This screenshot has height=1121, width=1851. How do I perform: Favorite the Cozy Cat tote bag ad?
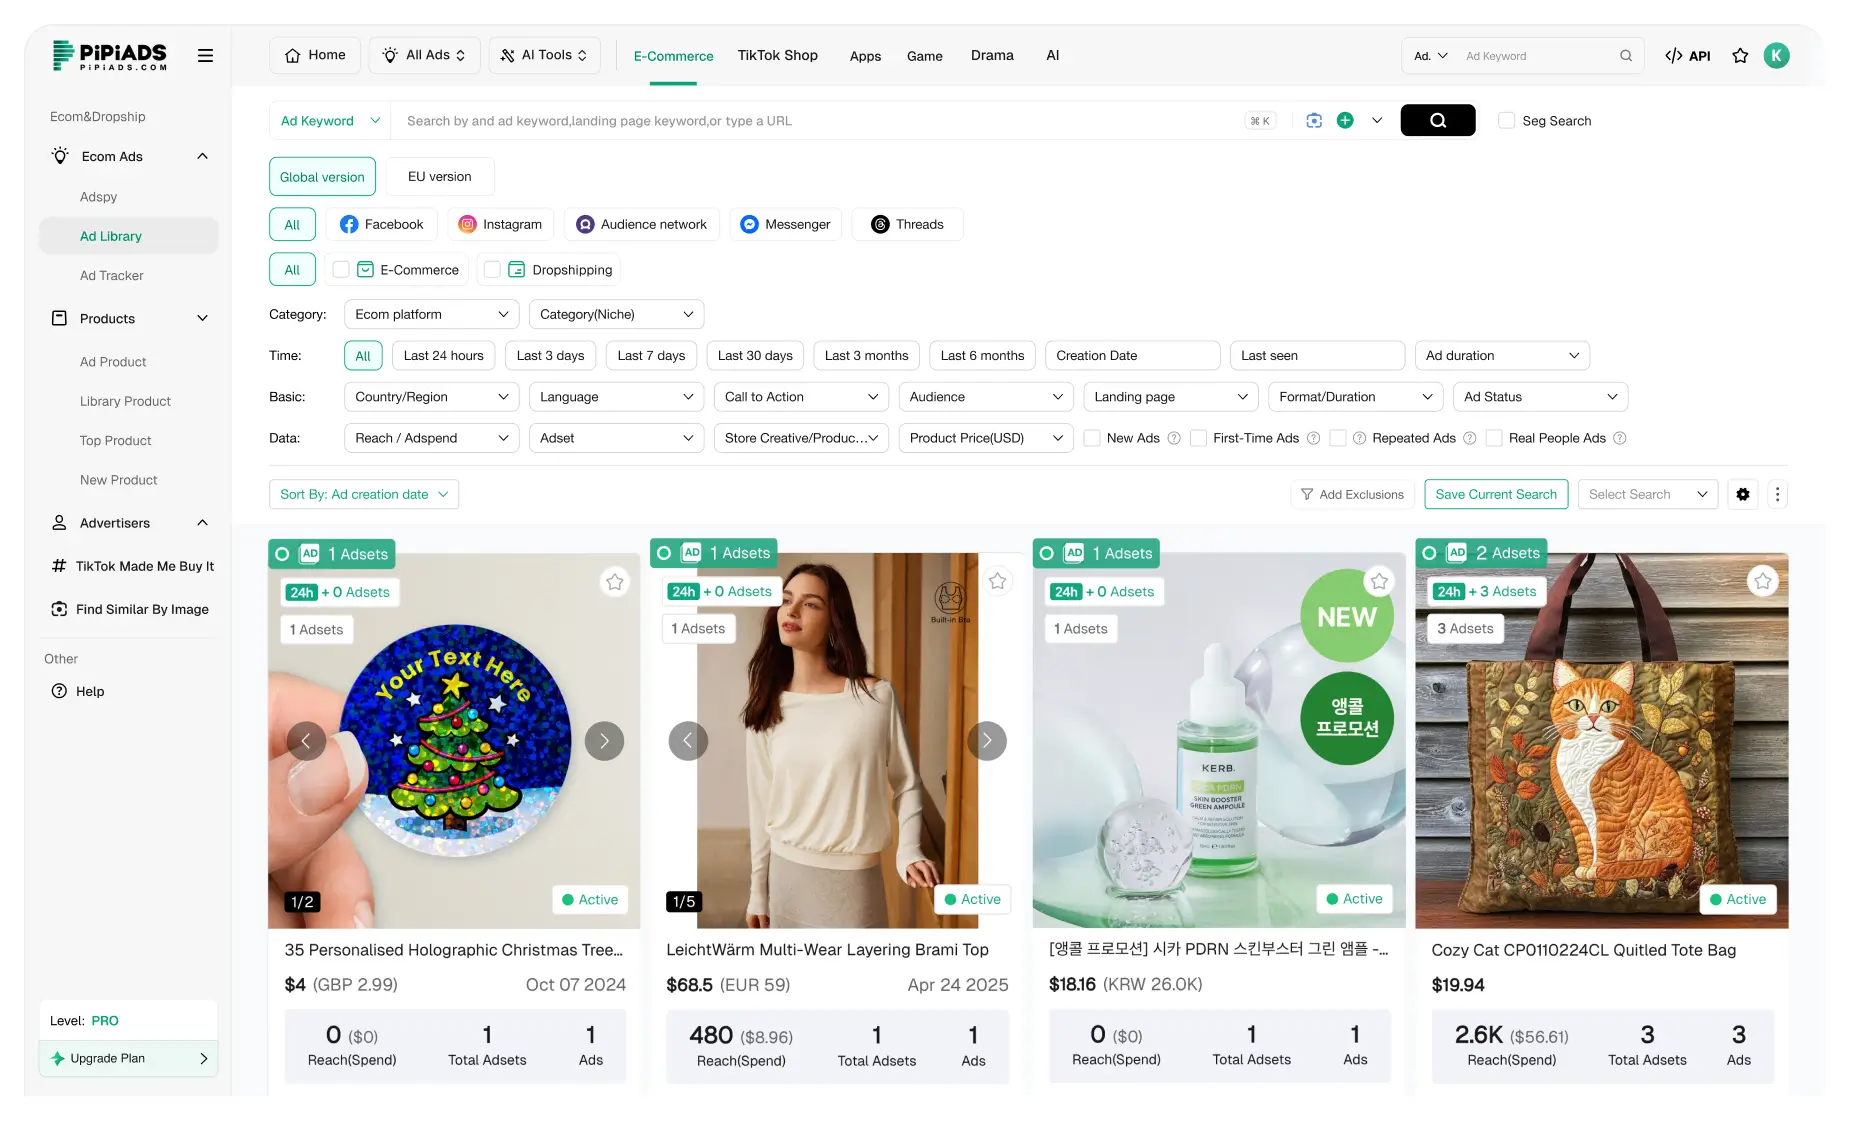pos(1762,581)
